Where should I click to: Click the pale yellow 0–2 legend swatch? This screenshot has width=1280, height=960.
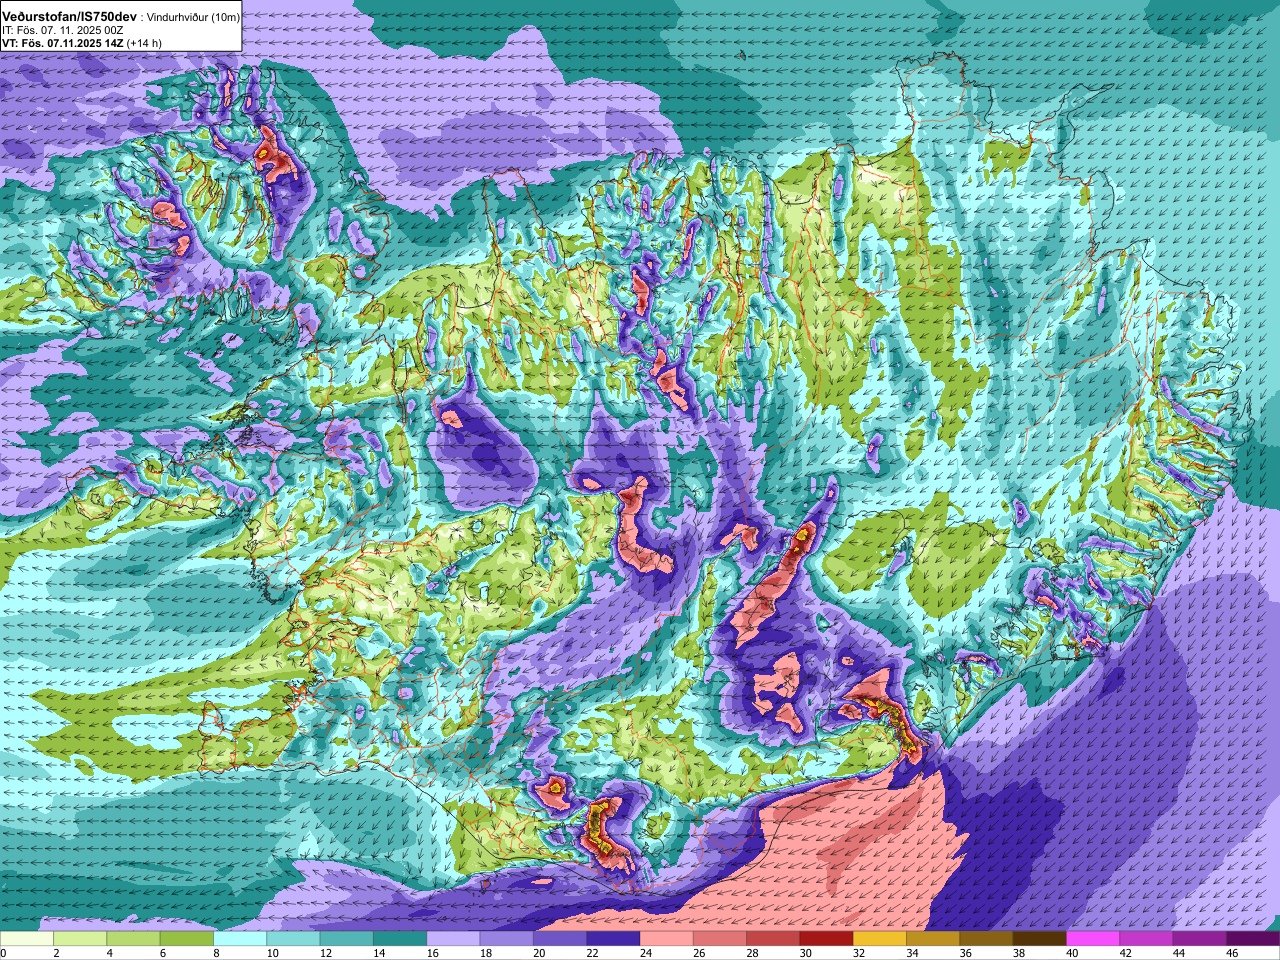[27, 940]
